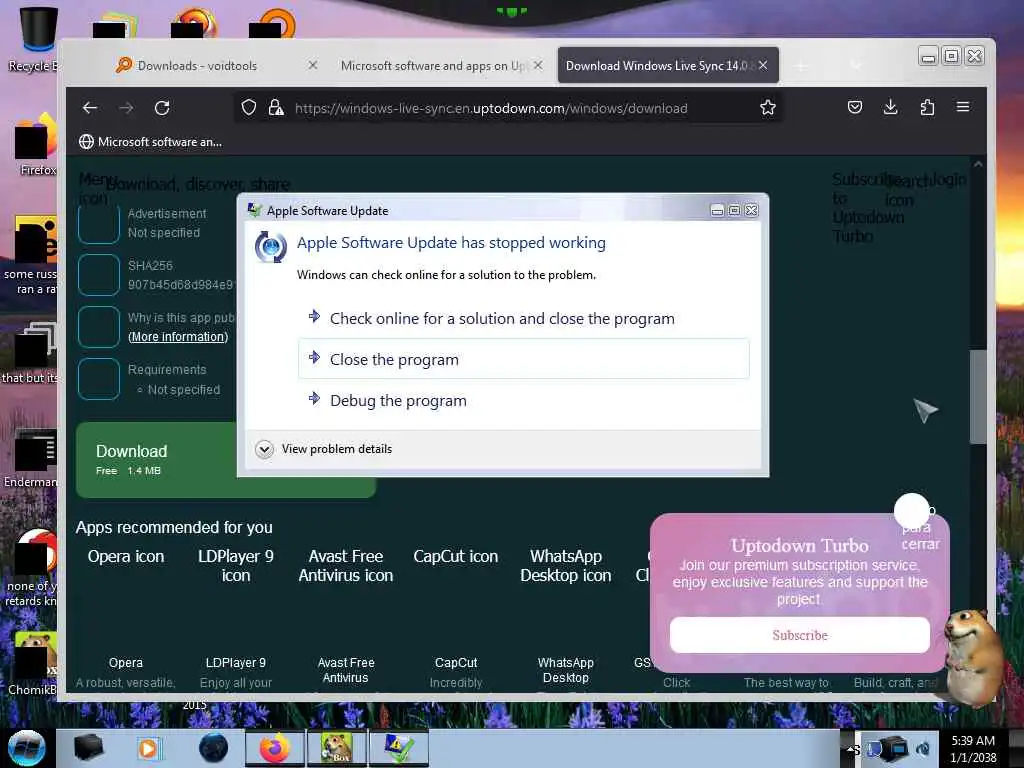
Task: Open the black box taskbar icon
Action: point(88,748)
